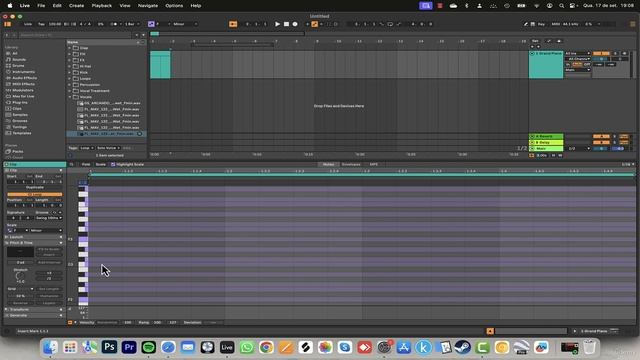Expand the Hi-Hat folder
Screen dimensions: 640x360
pyautogui.click(x=69, y=66)
